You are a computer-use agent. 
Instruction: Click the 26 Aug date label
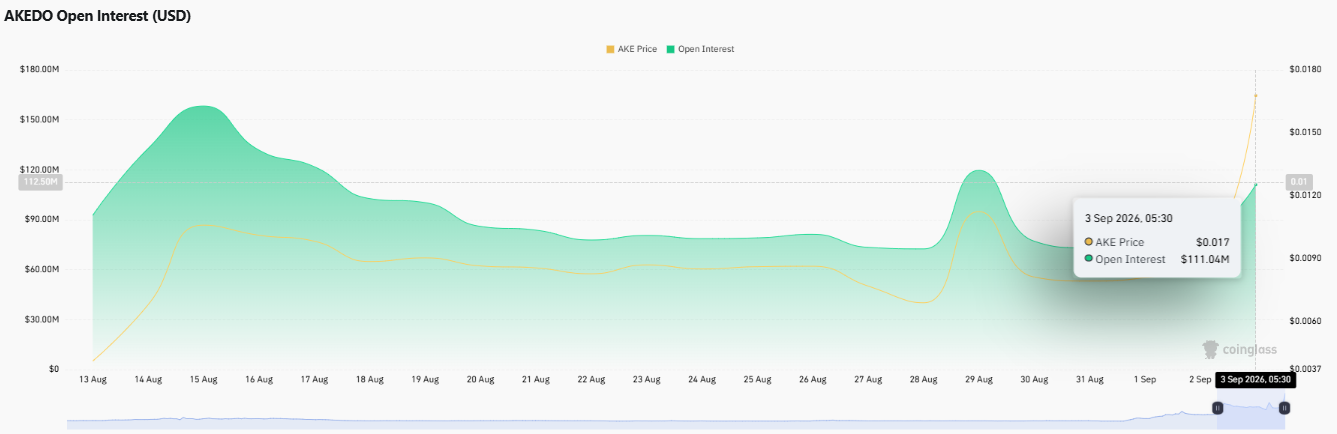click(x=812, y=380)
